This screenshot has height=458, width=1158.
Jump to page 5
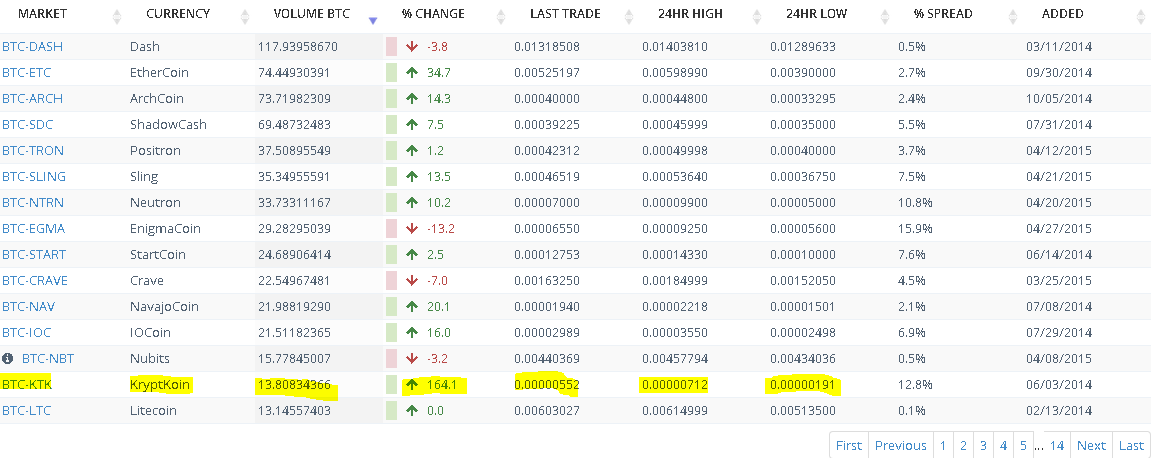coord(1023,445)
